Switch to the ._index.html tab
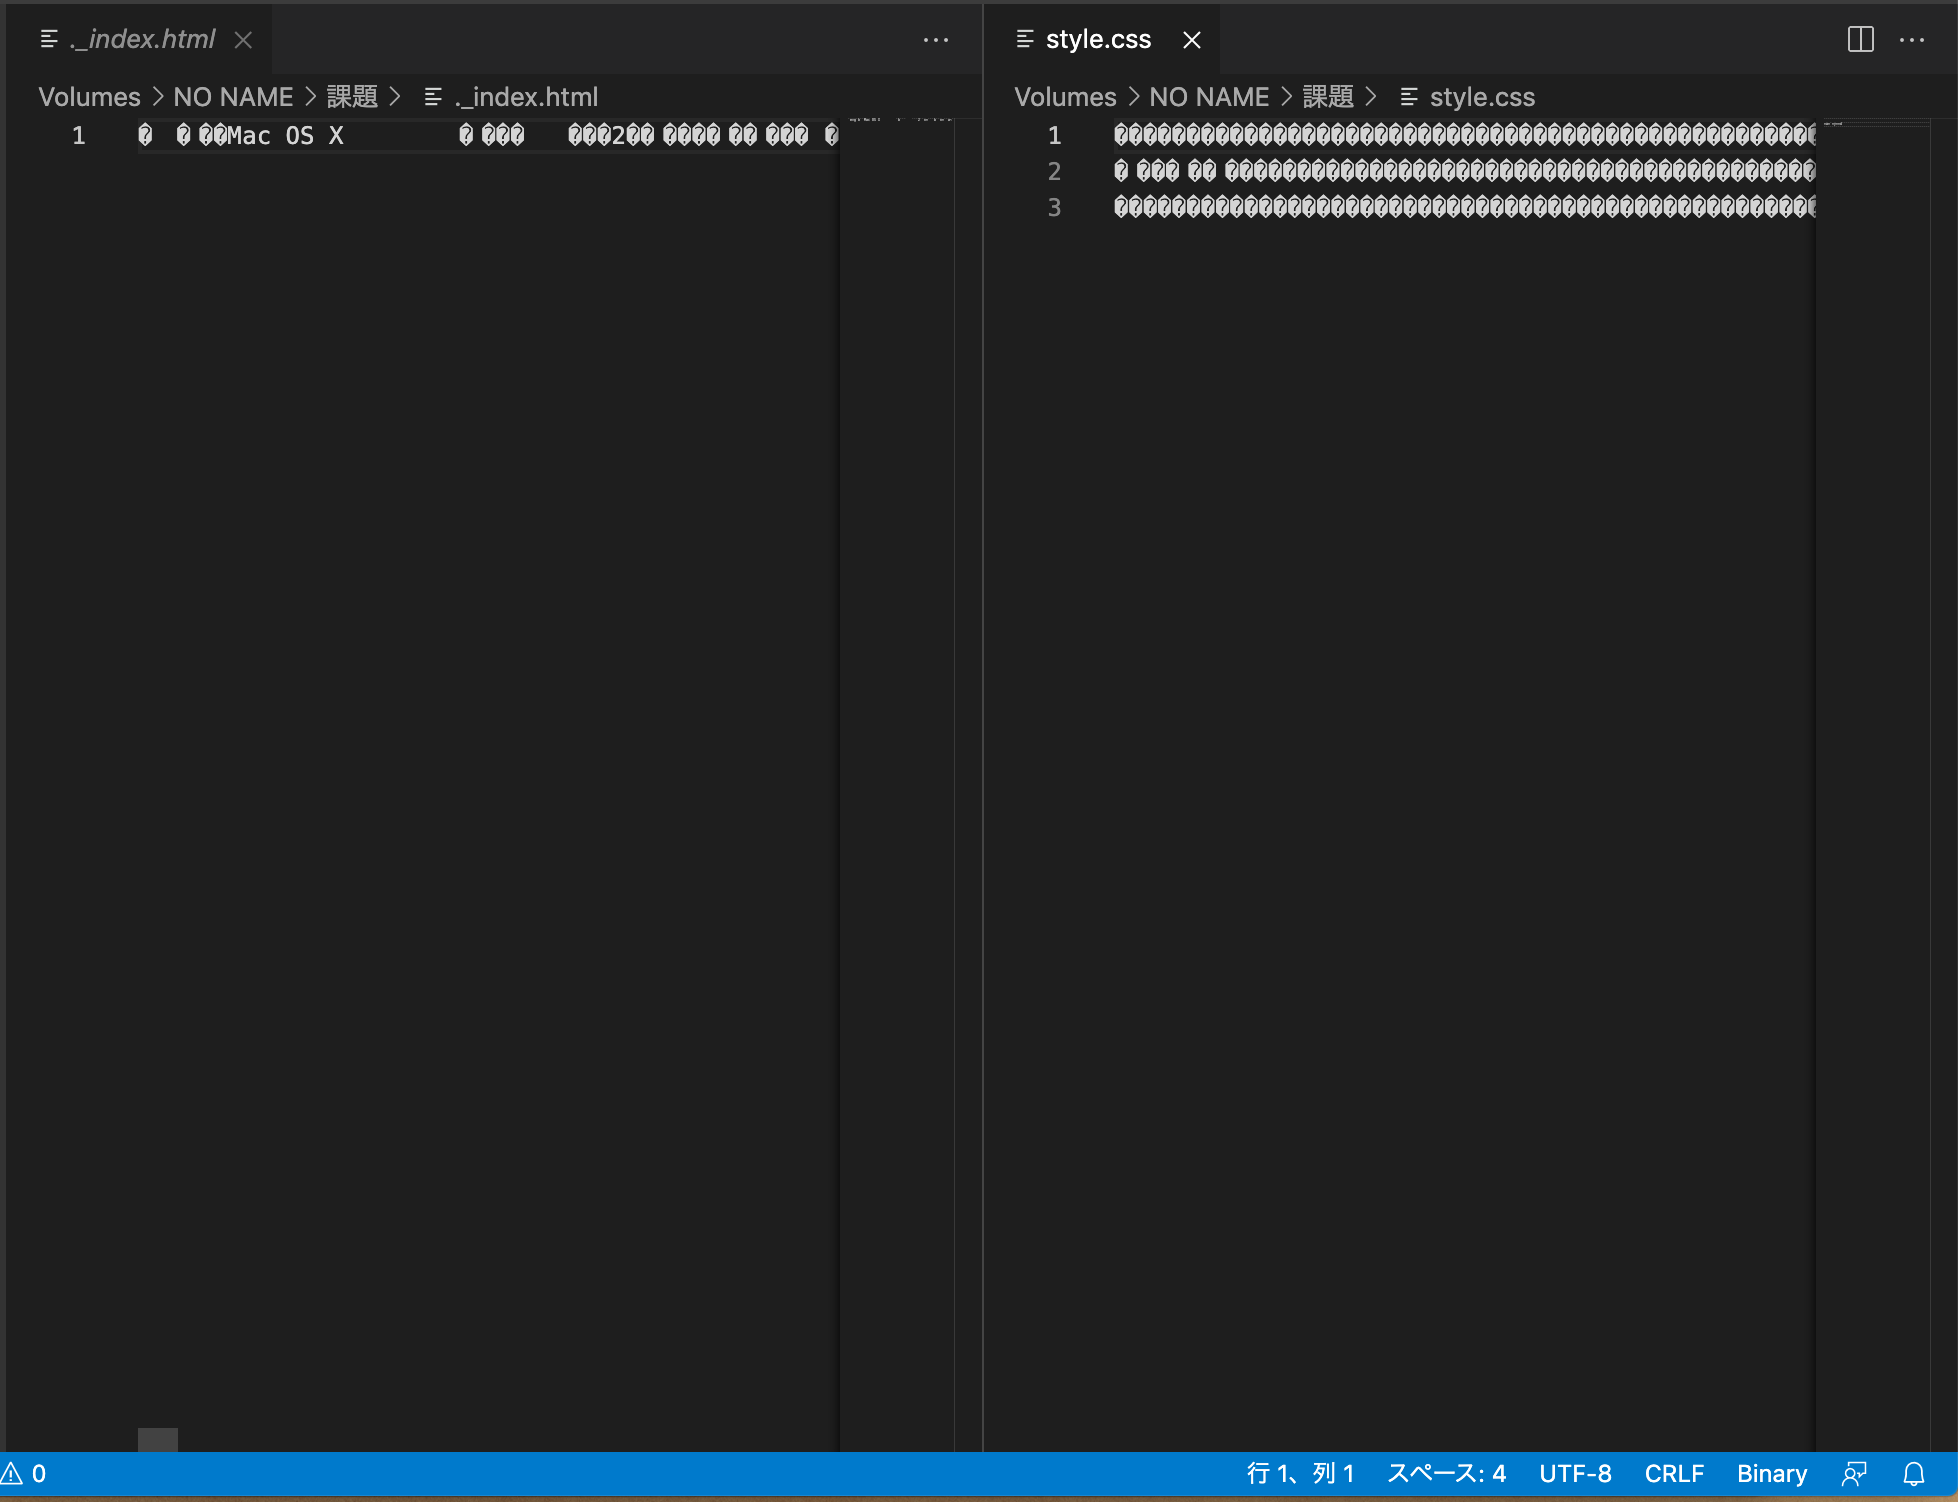The image size is (1958, 1502). 142,40
